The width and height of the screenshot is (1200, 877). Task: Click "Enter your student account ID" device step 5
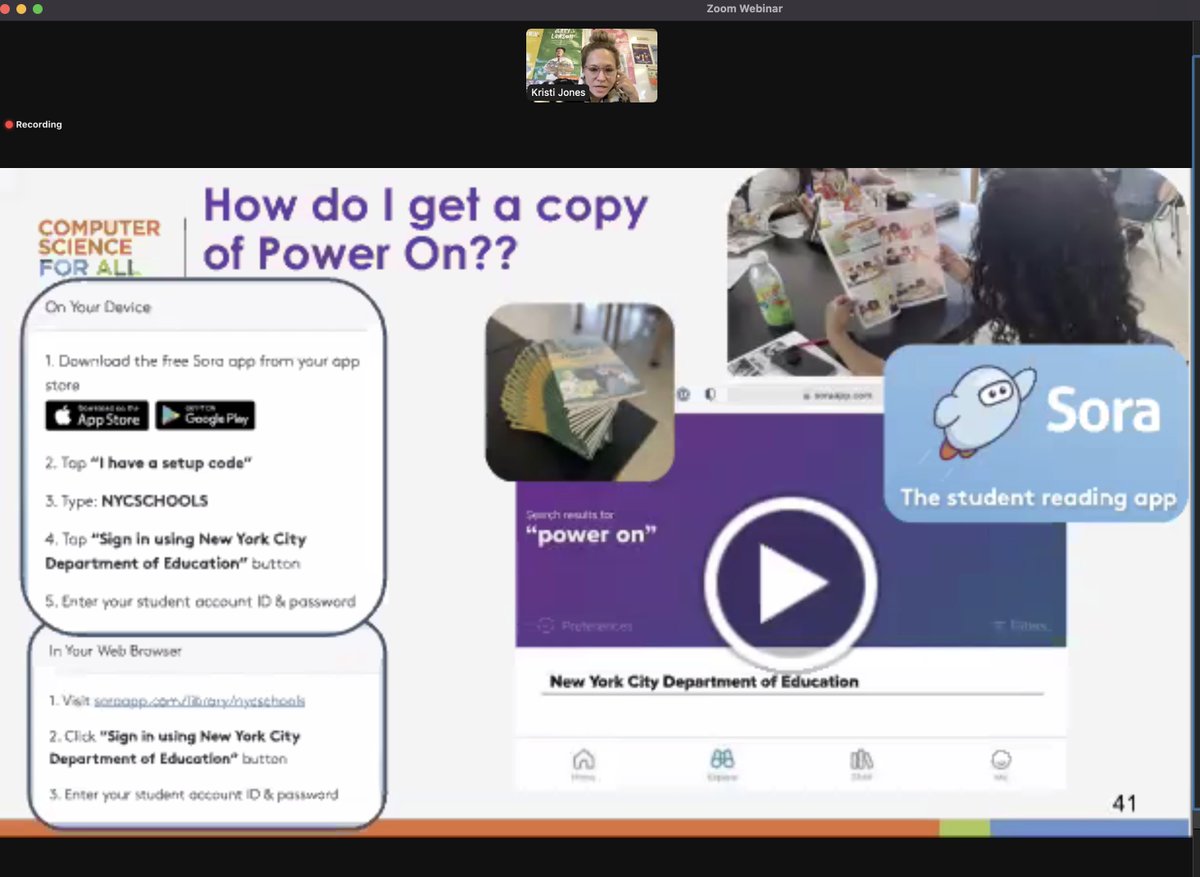click(200, 602)
